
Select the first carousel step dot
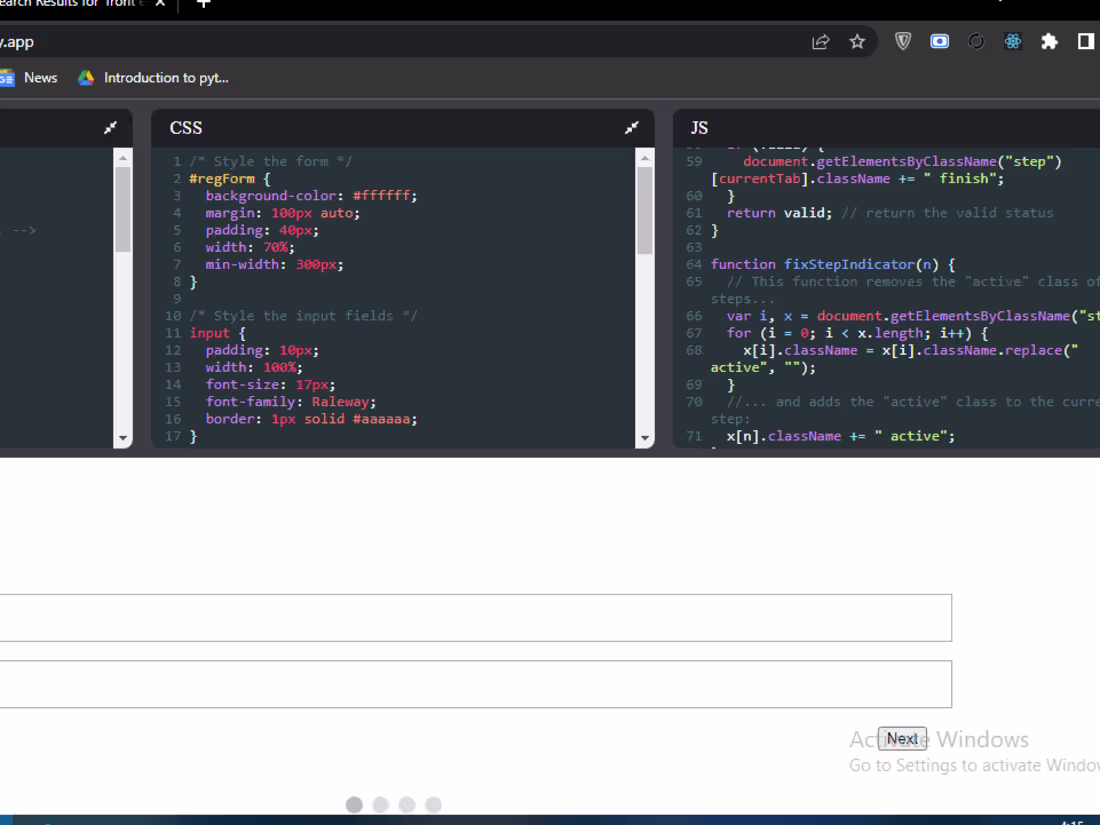354,804
